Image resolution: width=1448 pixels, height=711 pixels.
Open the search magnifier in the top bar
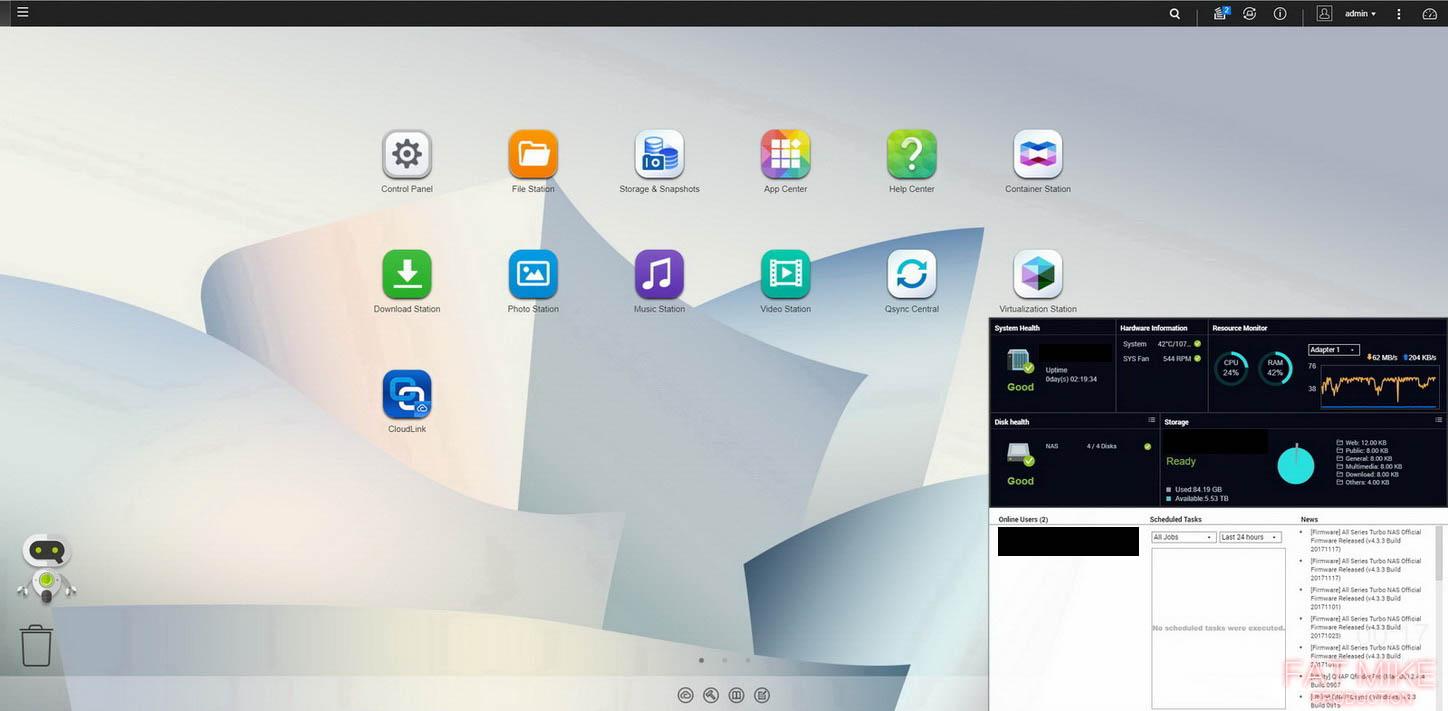point(1175,14)
